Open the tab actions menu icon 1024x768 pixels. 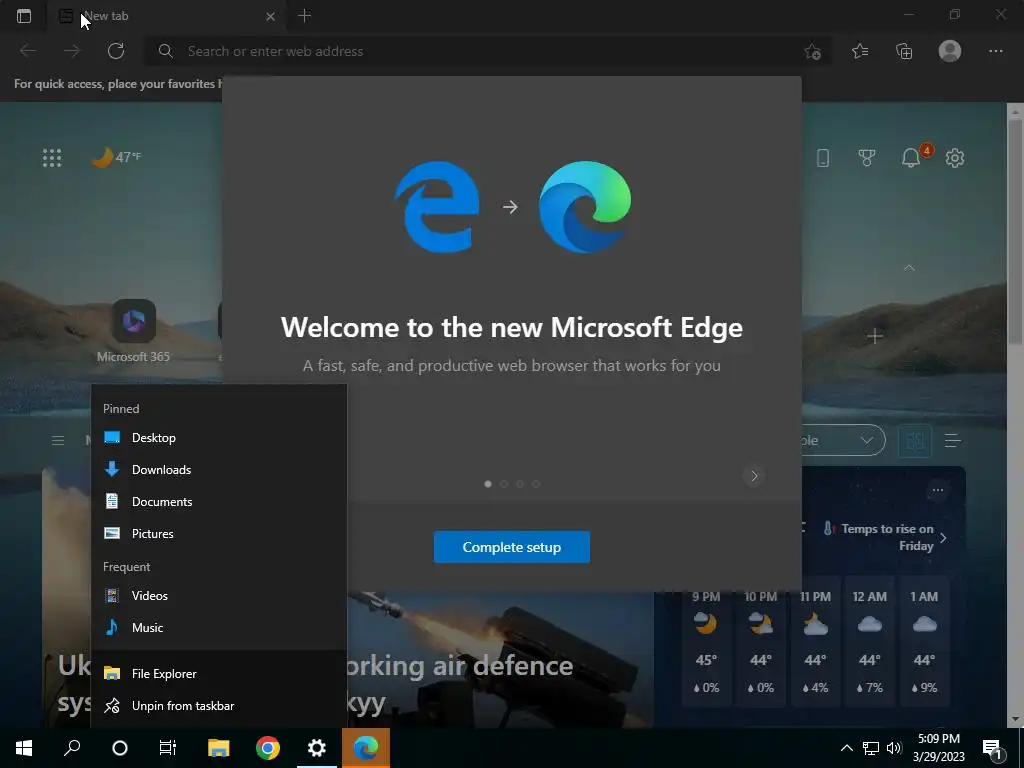point(24,16)
